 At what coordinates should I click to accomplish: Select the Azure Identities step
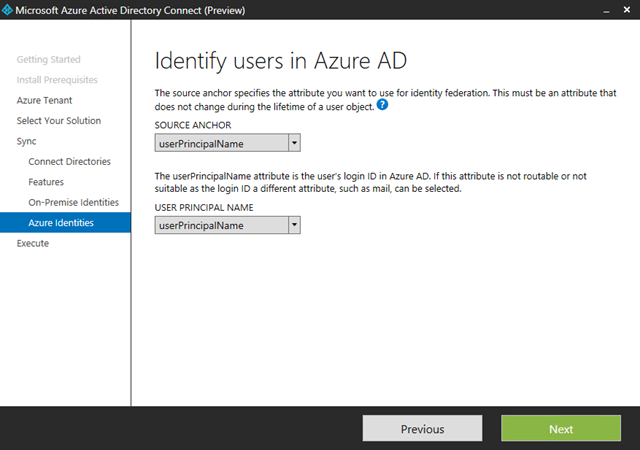(65, 223)
